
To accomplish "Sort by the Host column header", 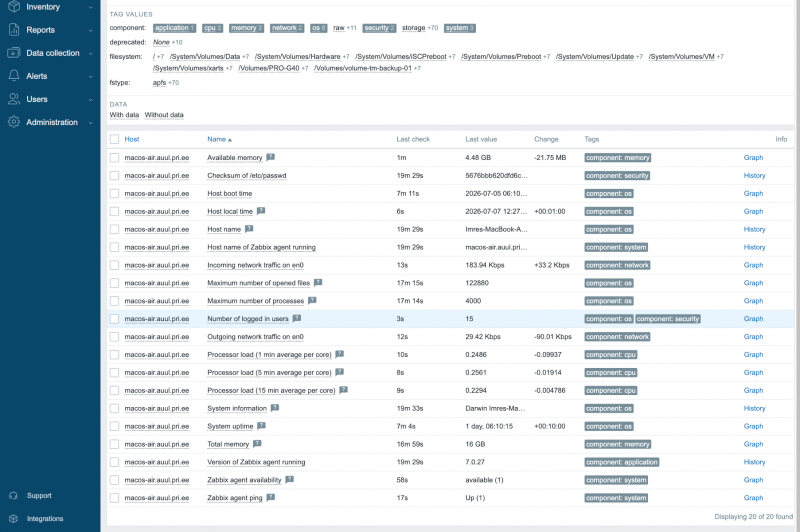I will click(x=132, y=139).
